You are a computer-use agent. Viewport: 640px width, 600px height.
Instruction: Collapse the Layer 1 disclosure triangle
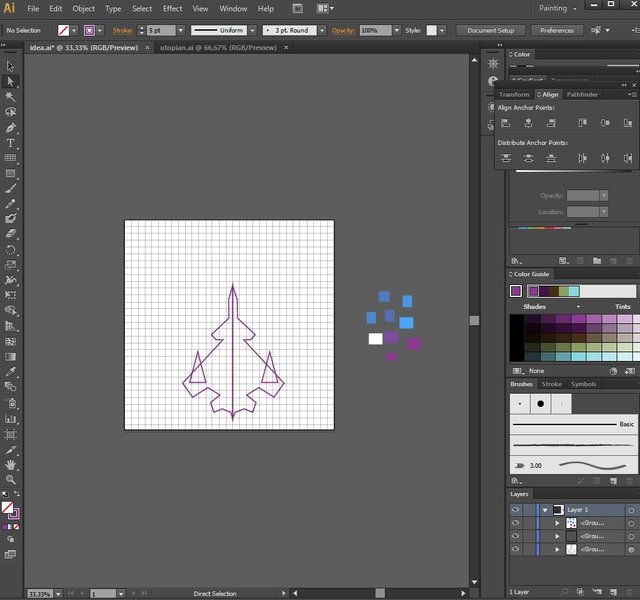(x=545, y=509)
